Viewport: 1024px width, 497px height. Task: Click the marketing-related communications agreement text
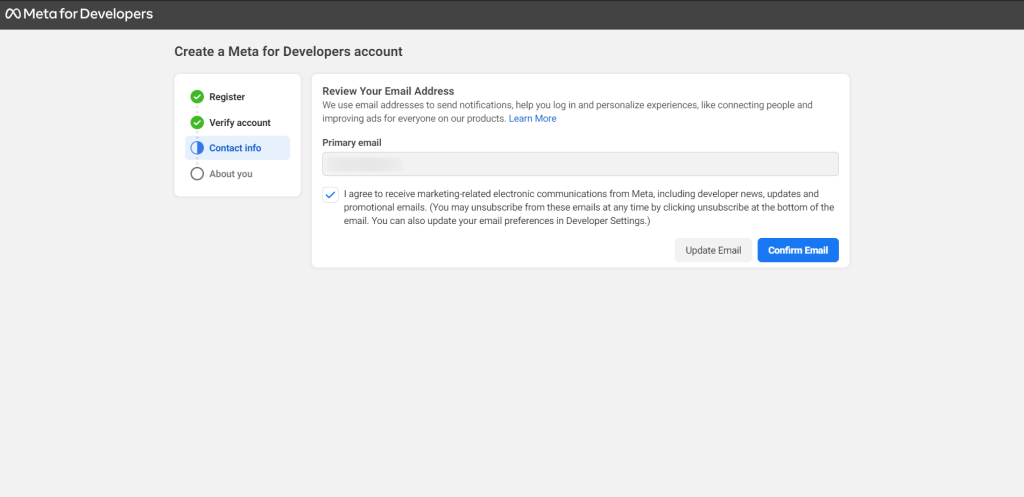coord(589,208)
